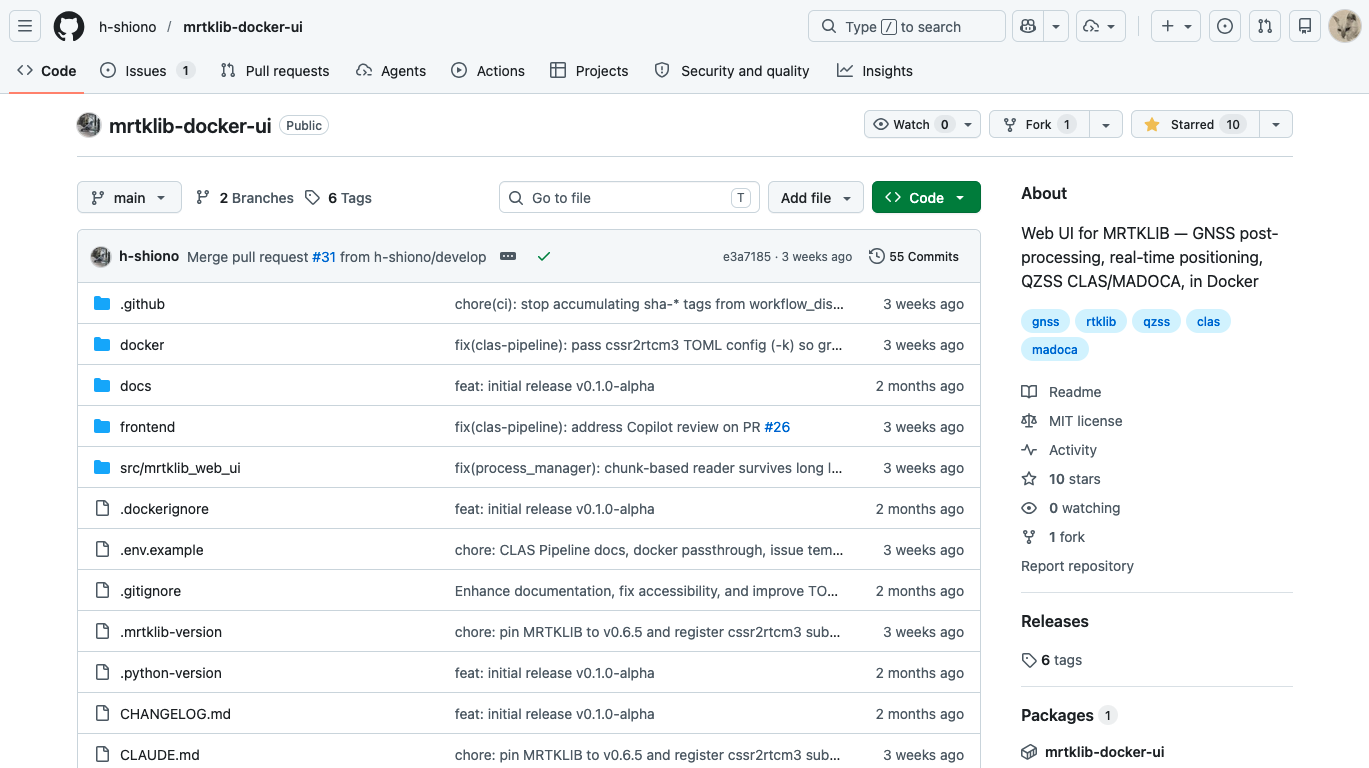Switch to the Agents tab
1369x768 pixels.
(391, 71)
